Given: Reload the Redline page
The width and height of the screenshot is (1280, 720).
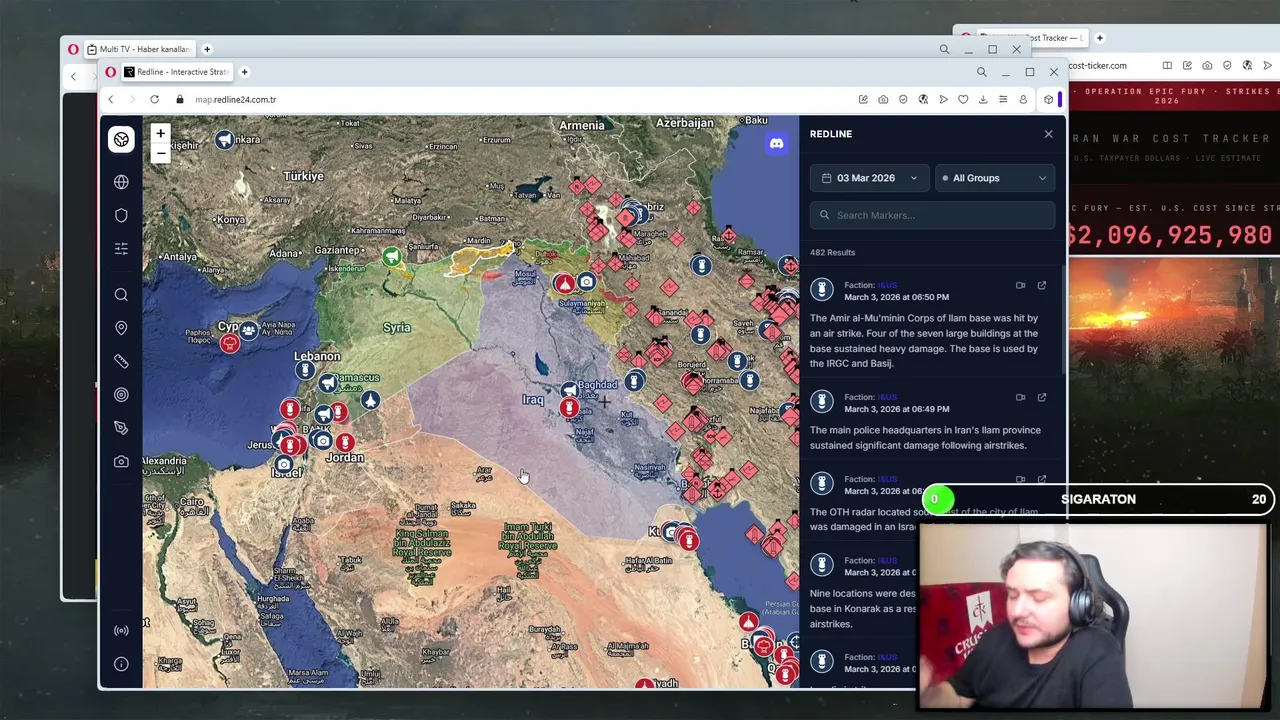Looking at the screenshot, I should pos(154,99).
